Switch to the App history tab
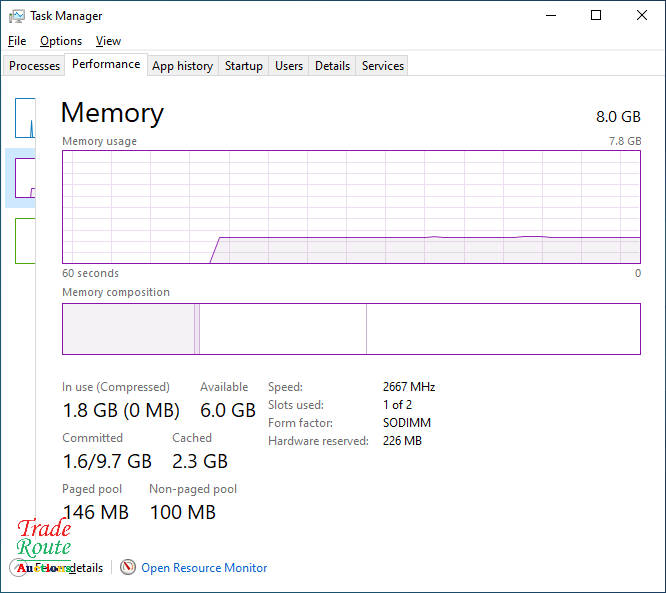666x593 pixels. [182, 66]
